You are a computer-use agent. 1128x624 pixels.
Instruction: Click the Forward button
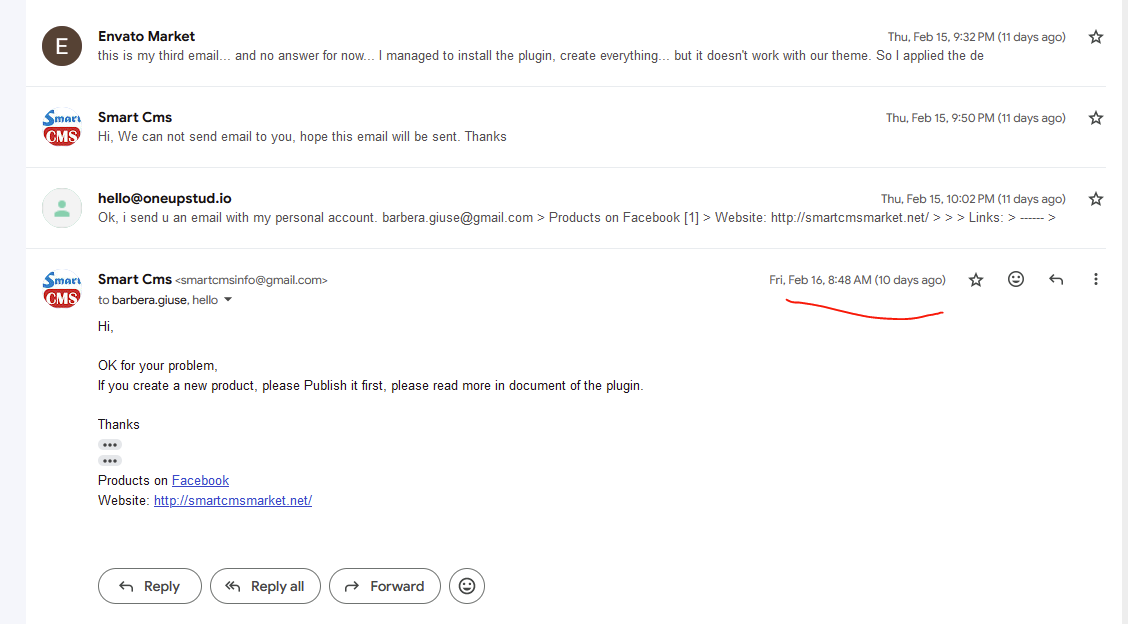click(x=384, y=587)
